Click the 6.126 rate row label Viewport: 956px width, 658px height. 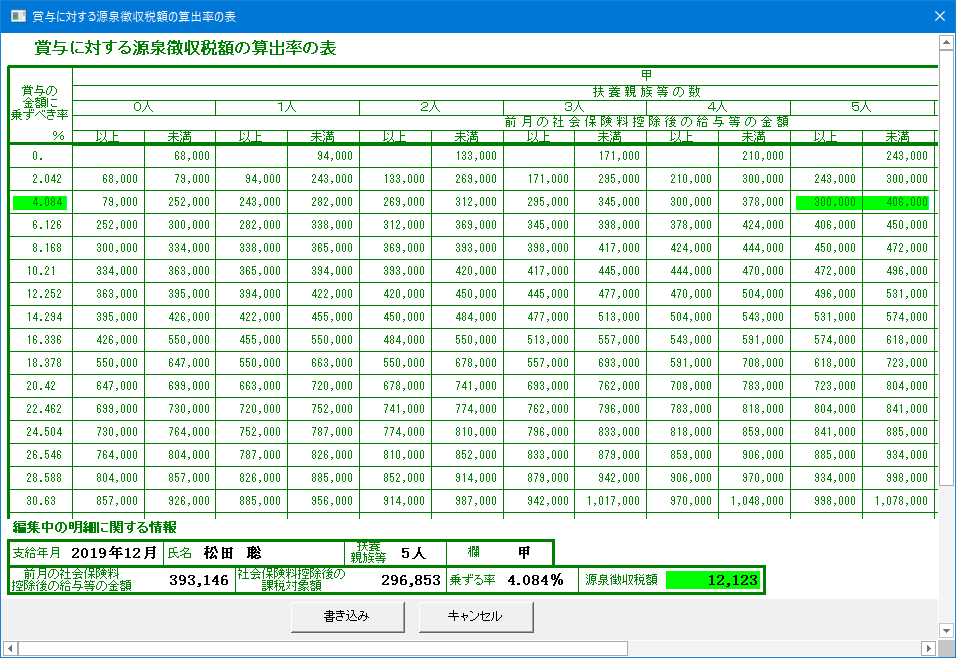tap(46, 225)
